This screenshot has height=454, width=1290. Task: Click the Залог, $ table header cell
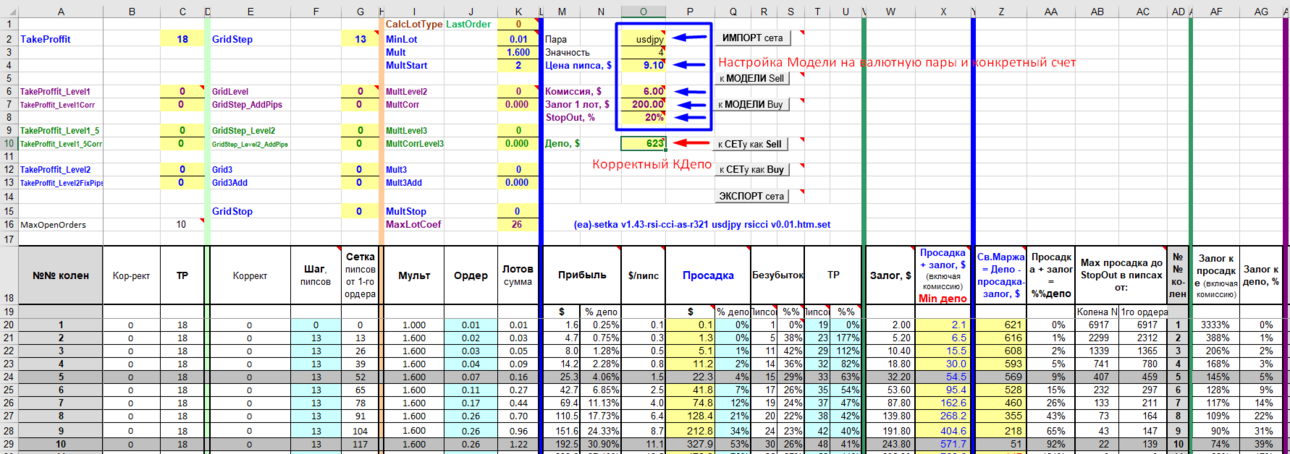point(890,274)
